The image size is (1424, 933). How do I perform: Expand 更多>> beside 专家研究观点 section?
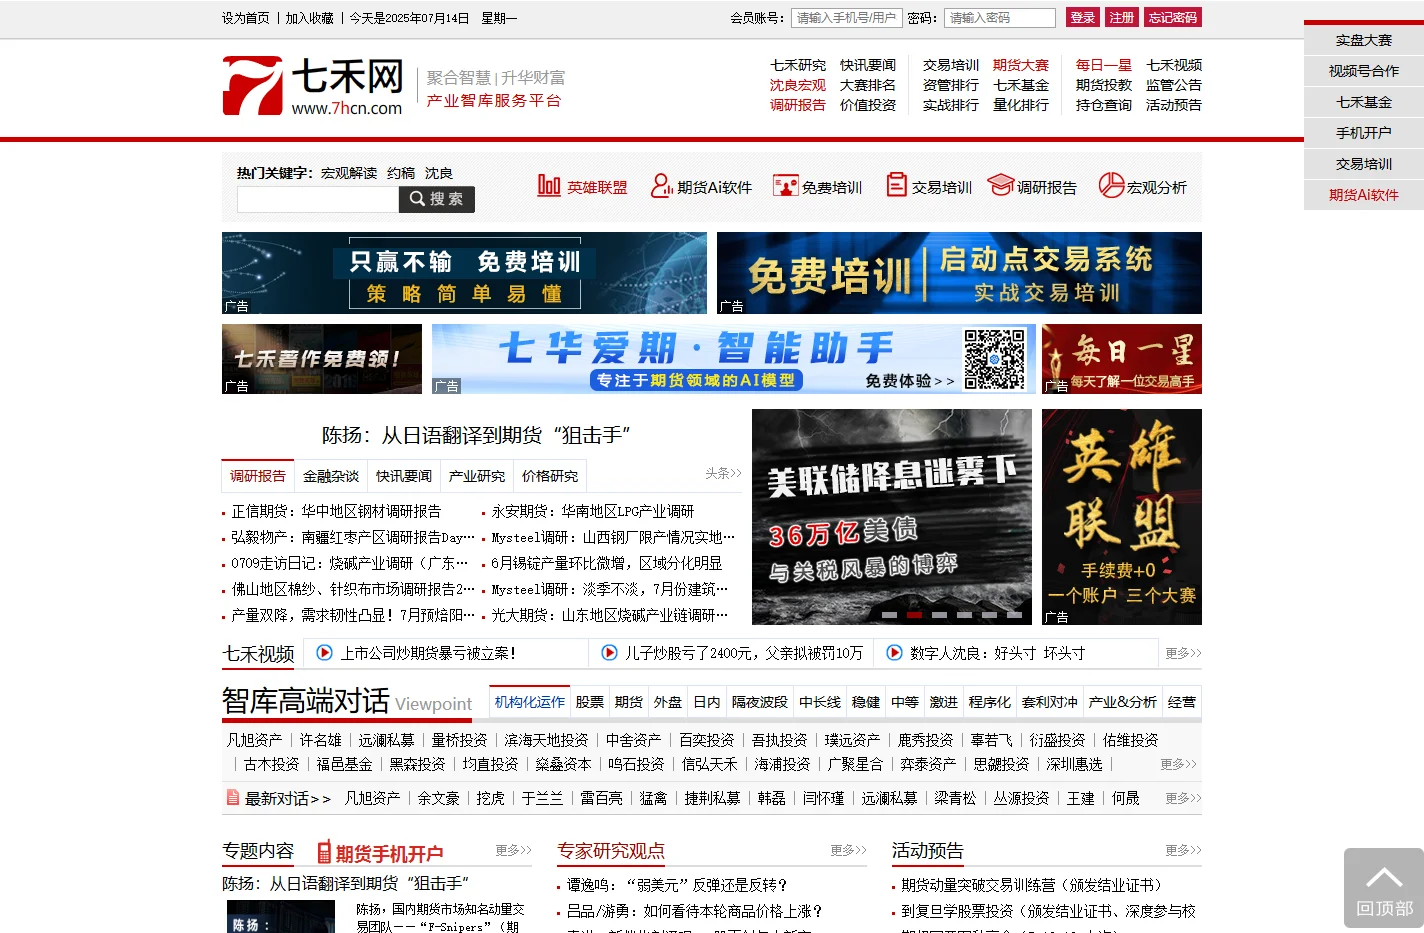click(848, 850)
